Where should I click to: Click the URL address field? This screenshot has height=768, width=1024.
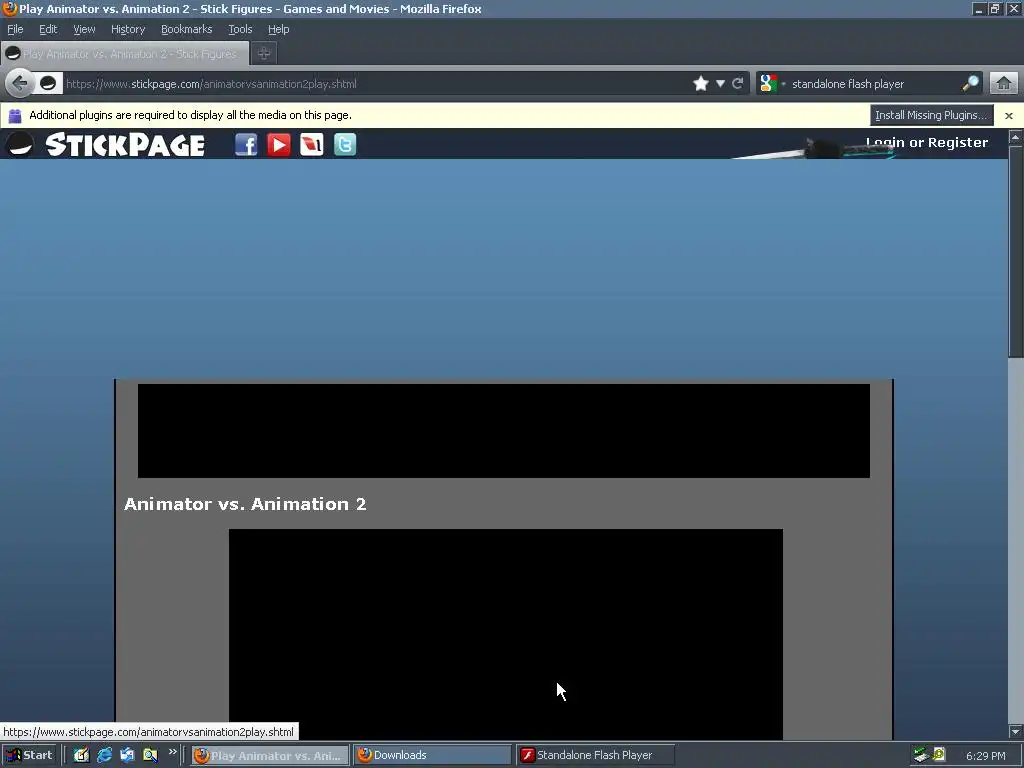click(376, 84)
